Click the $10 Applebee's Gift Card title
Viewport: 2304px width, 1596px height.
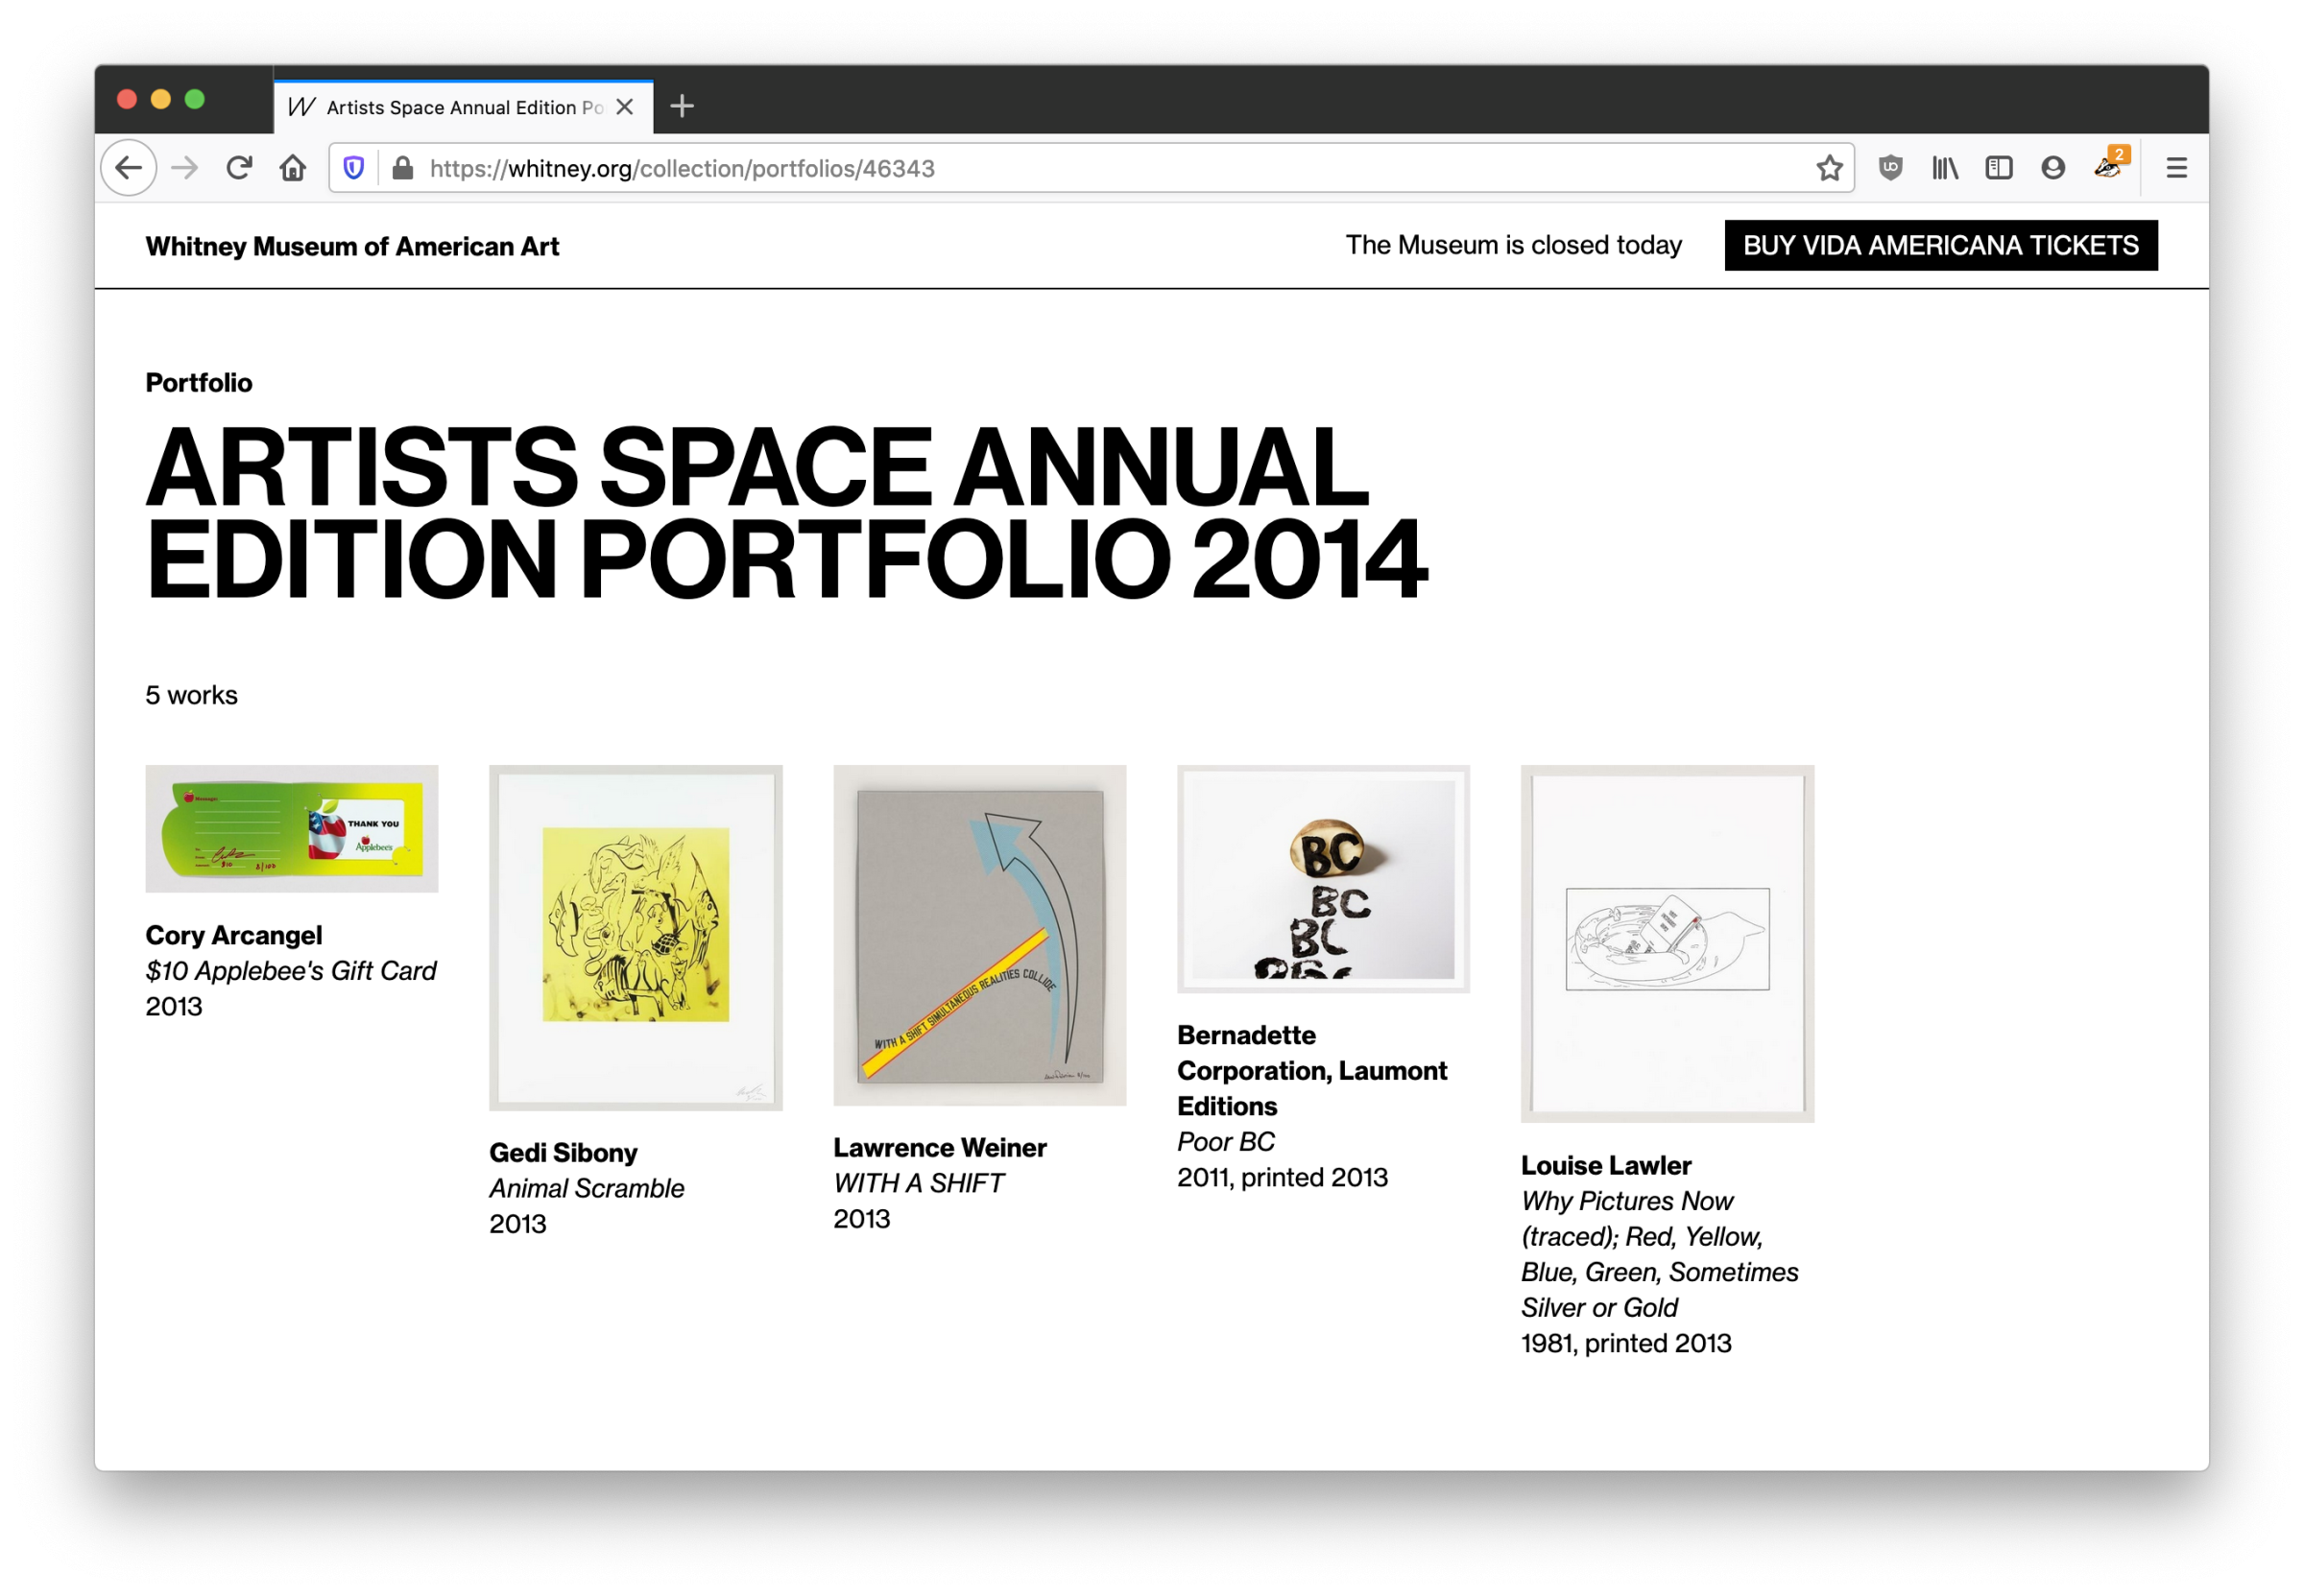click(x=291, y=971)
